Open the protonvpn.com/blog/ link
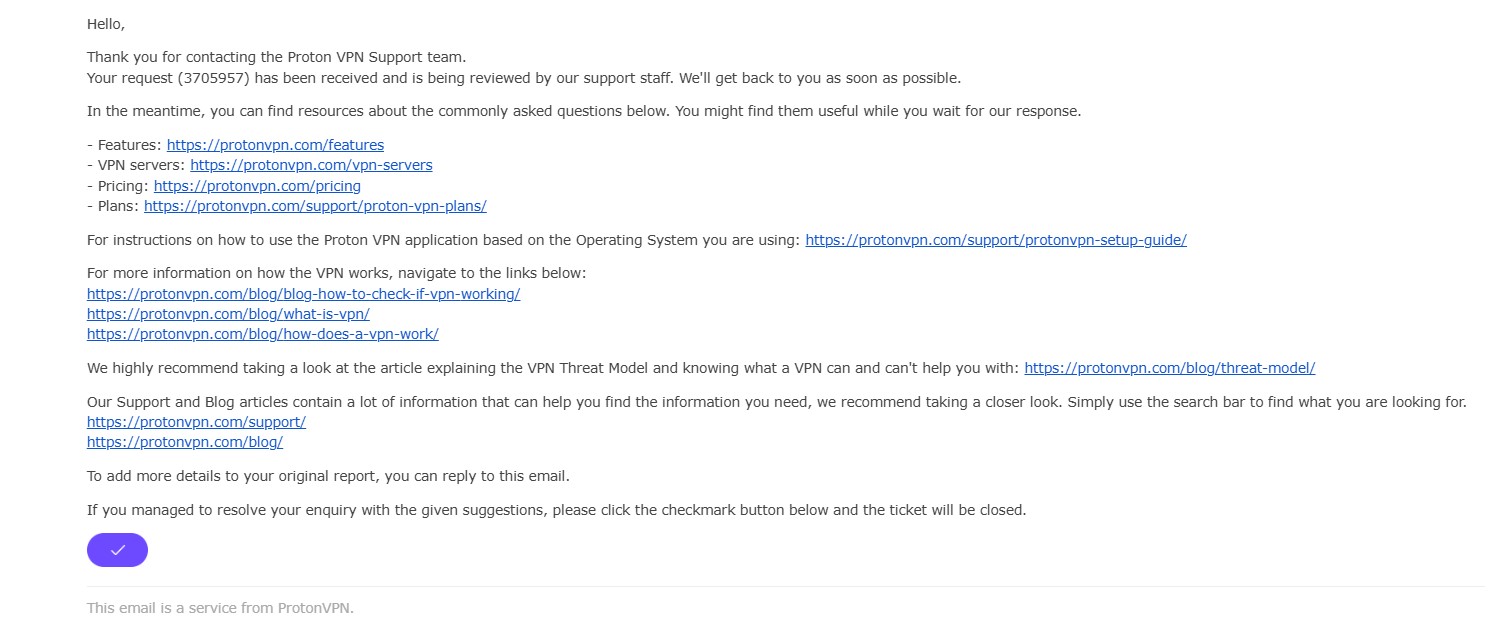Image resolution: width=1505 pixels, height=622 pixels. point(185,442)
